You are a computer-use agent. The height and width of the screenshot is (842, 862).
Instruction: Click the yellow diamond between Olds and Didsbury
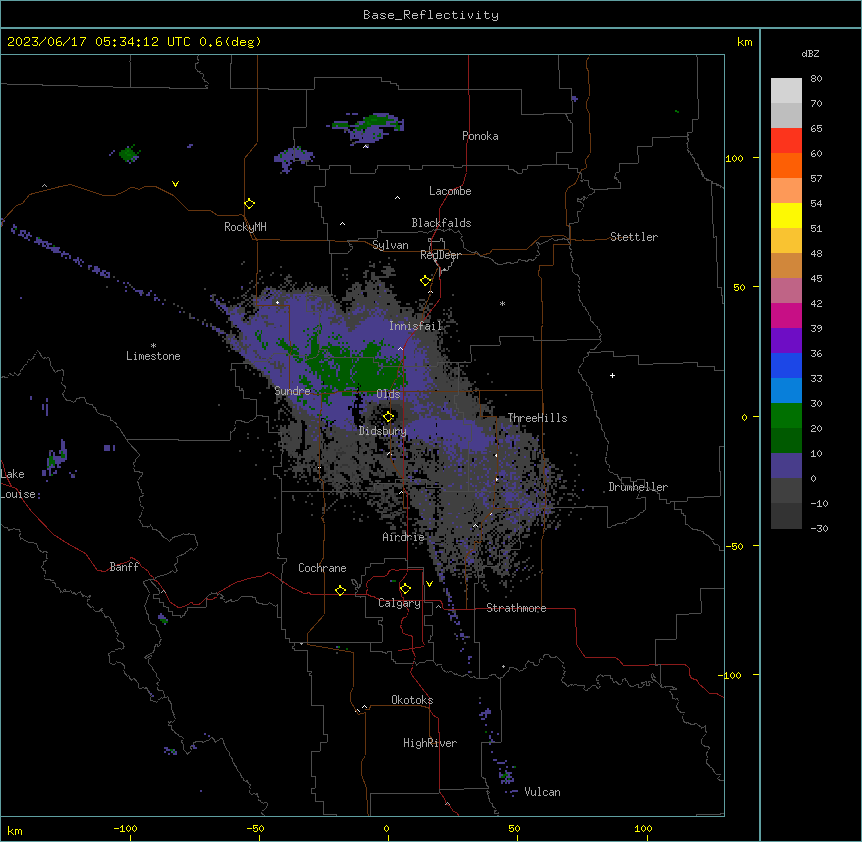click(x=389, y=417)
